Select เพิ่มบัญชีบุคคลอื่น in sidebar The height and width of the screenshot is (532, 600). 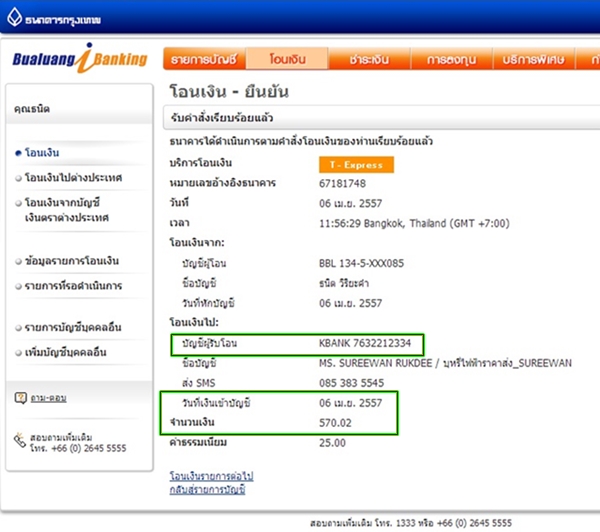coord(65,352)
